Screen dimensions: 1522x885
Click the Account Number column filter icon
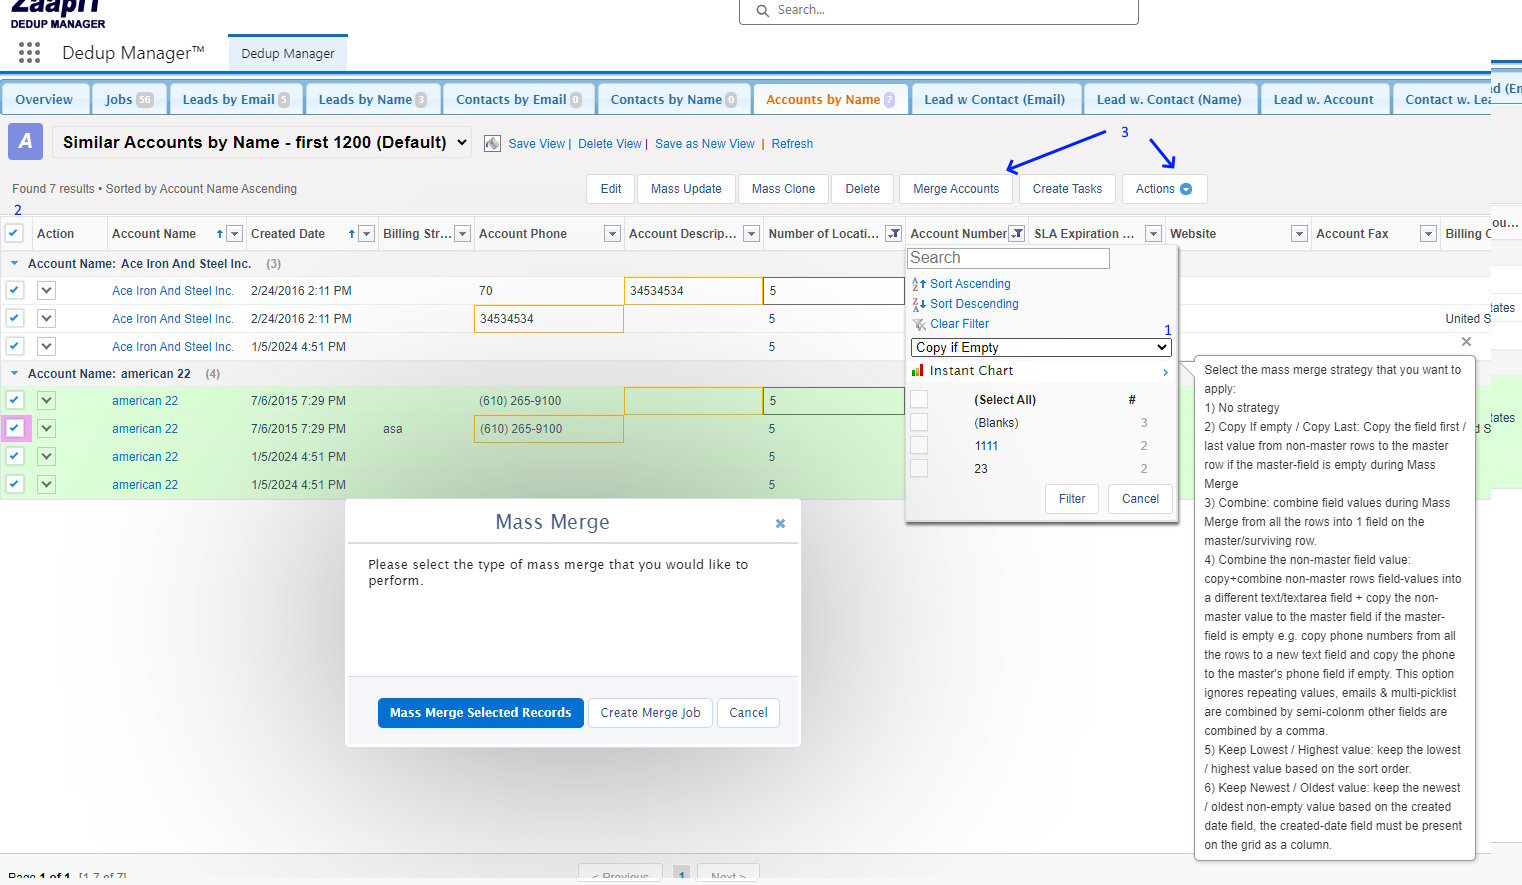1017,234
